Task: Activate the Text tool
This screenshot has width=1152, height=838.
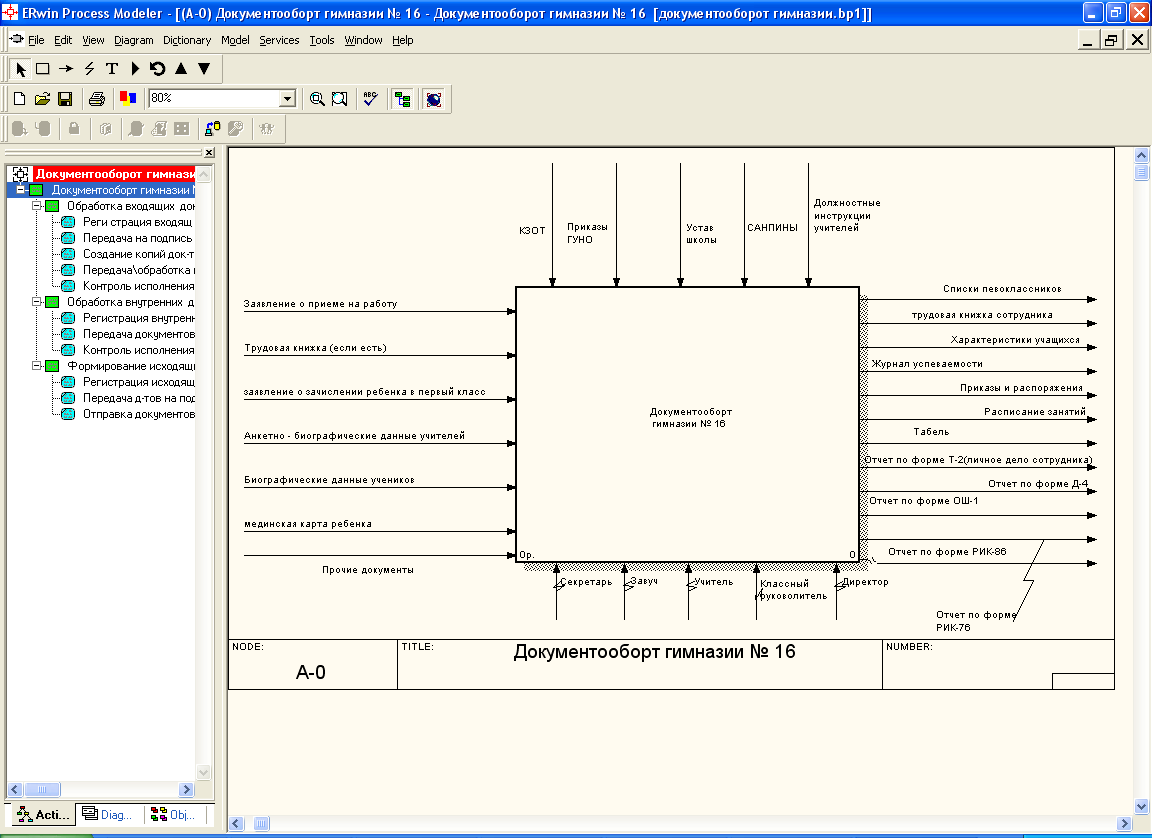Action: click(112, 69)
